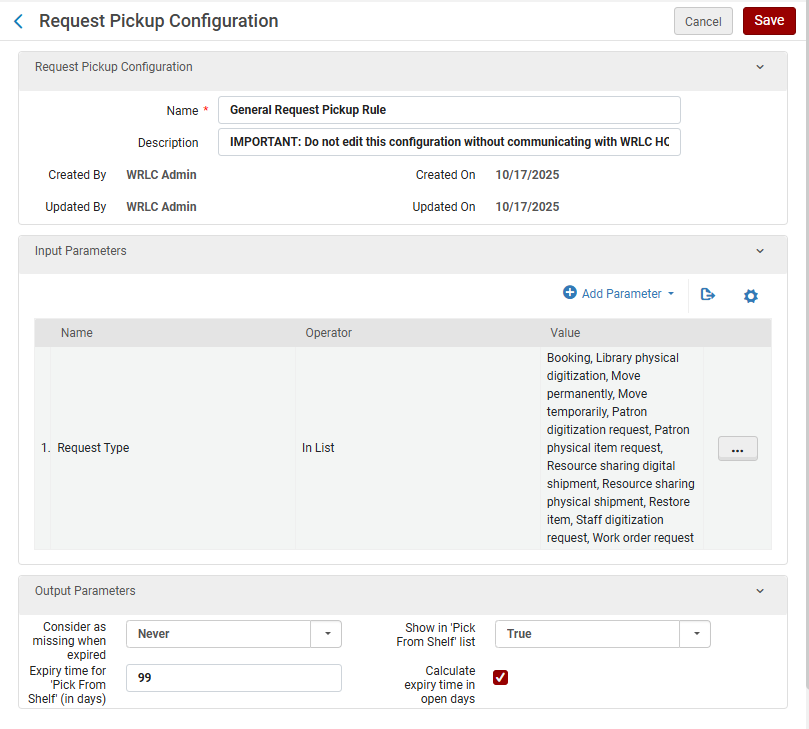Click the Expiry time days field
The width and height of the screenshot is (809, 729).
(234, 678)
